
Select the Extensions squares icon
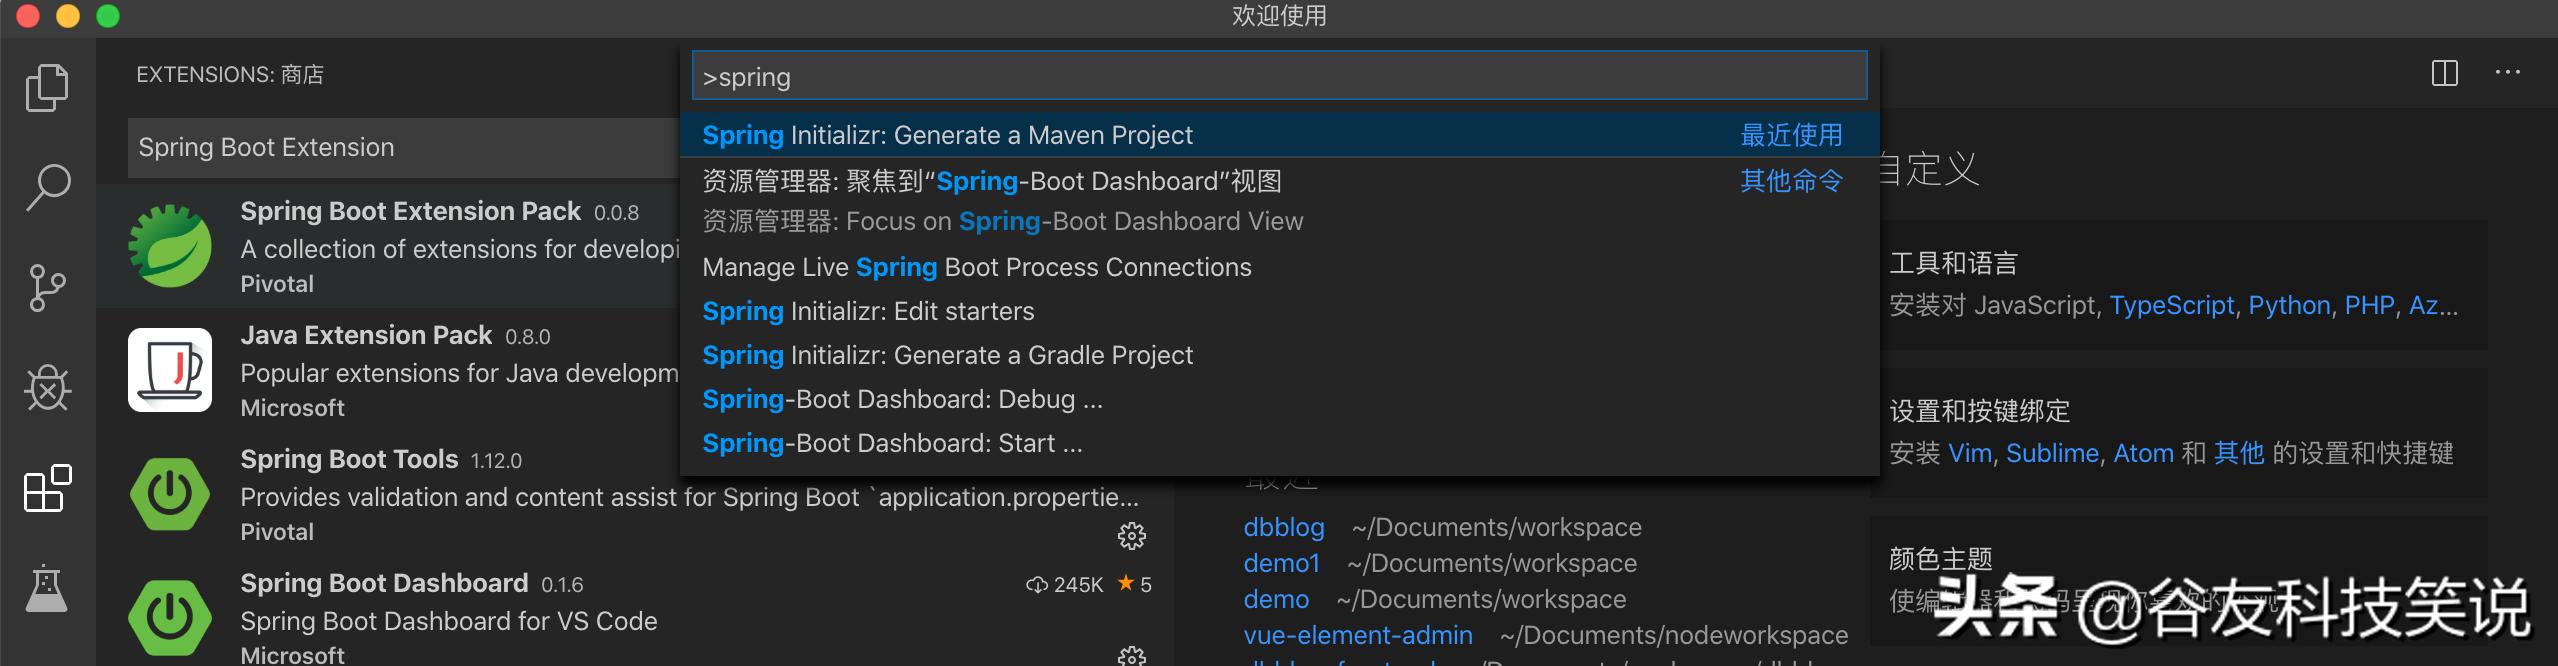click(x=47, y=488)
